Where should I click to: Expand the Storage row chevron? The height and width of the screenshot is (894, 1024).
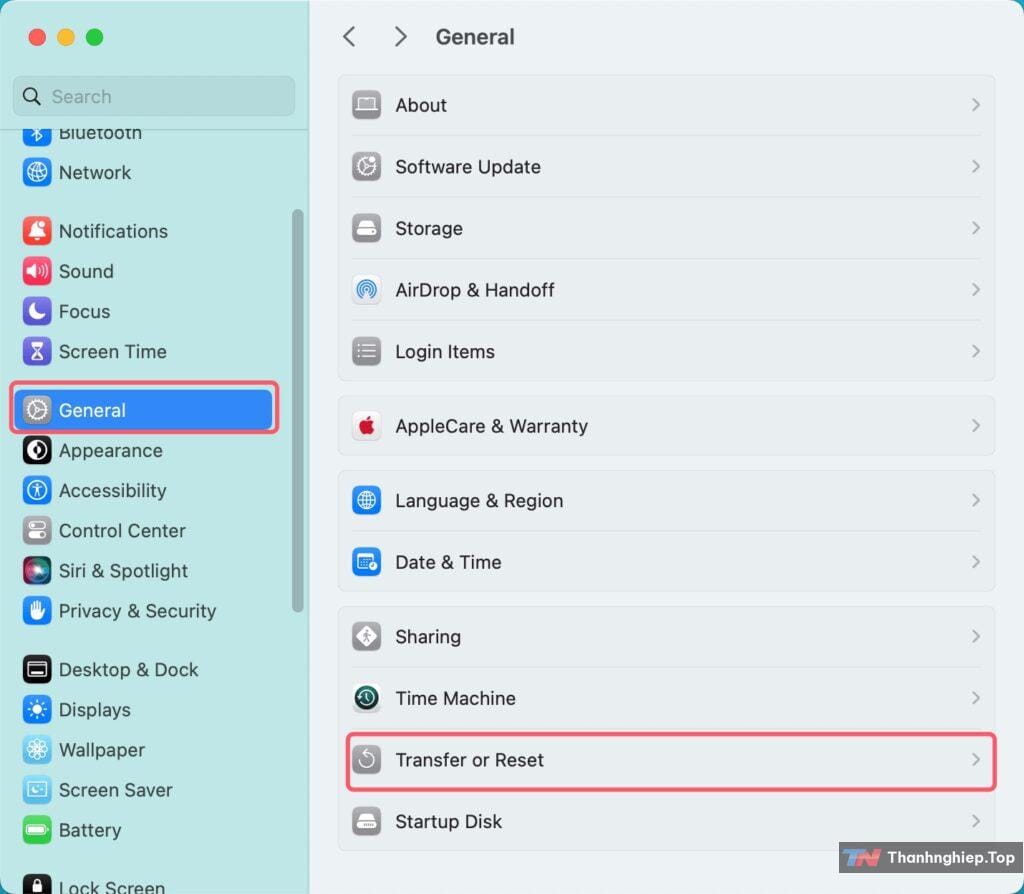point(976,228)
